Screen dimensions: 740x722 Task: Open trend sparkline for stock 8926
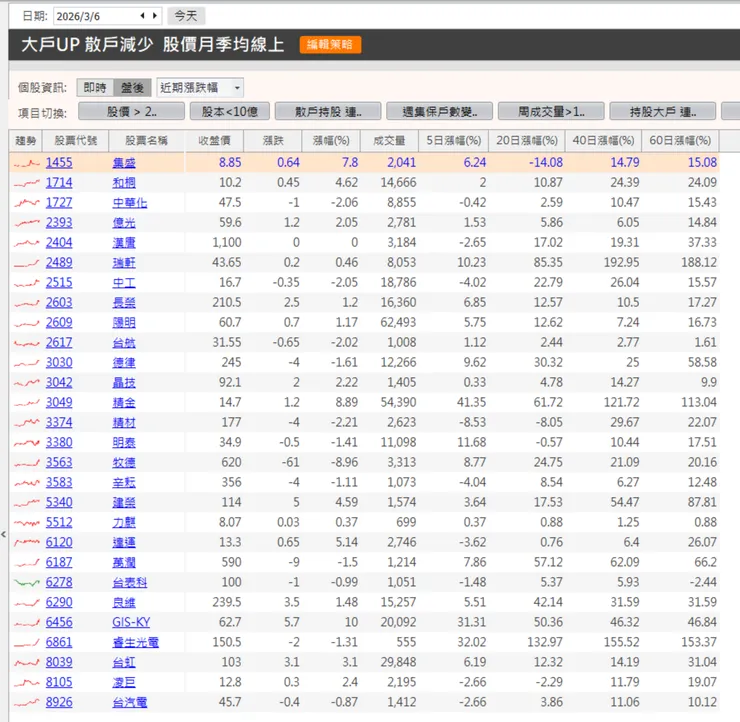point(27,703)
